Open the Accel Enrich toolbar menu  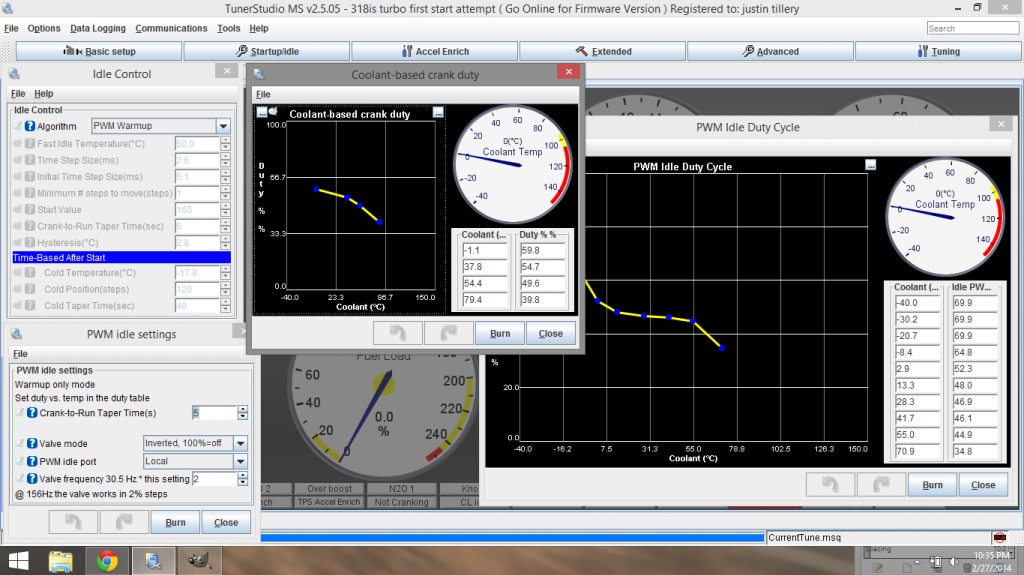point(435,51)
